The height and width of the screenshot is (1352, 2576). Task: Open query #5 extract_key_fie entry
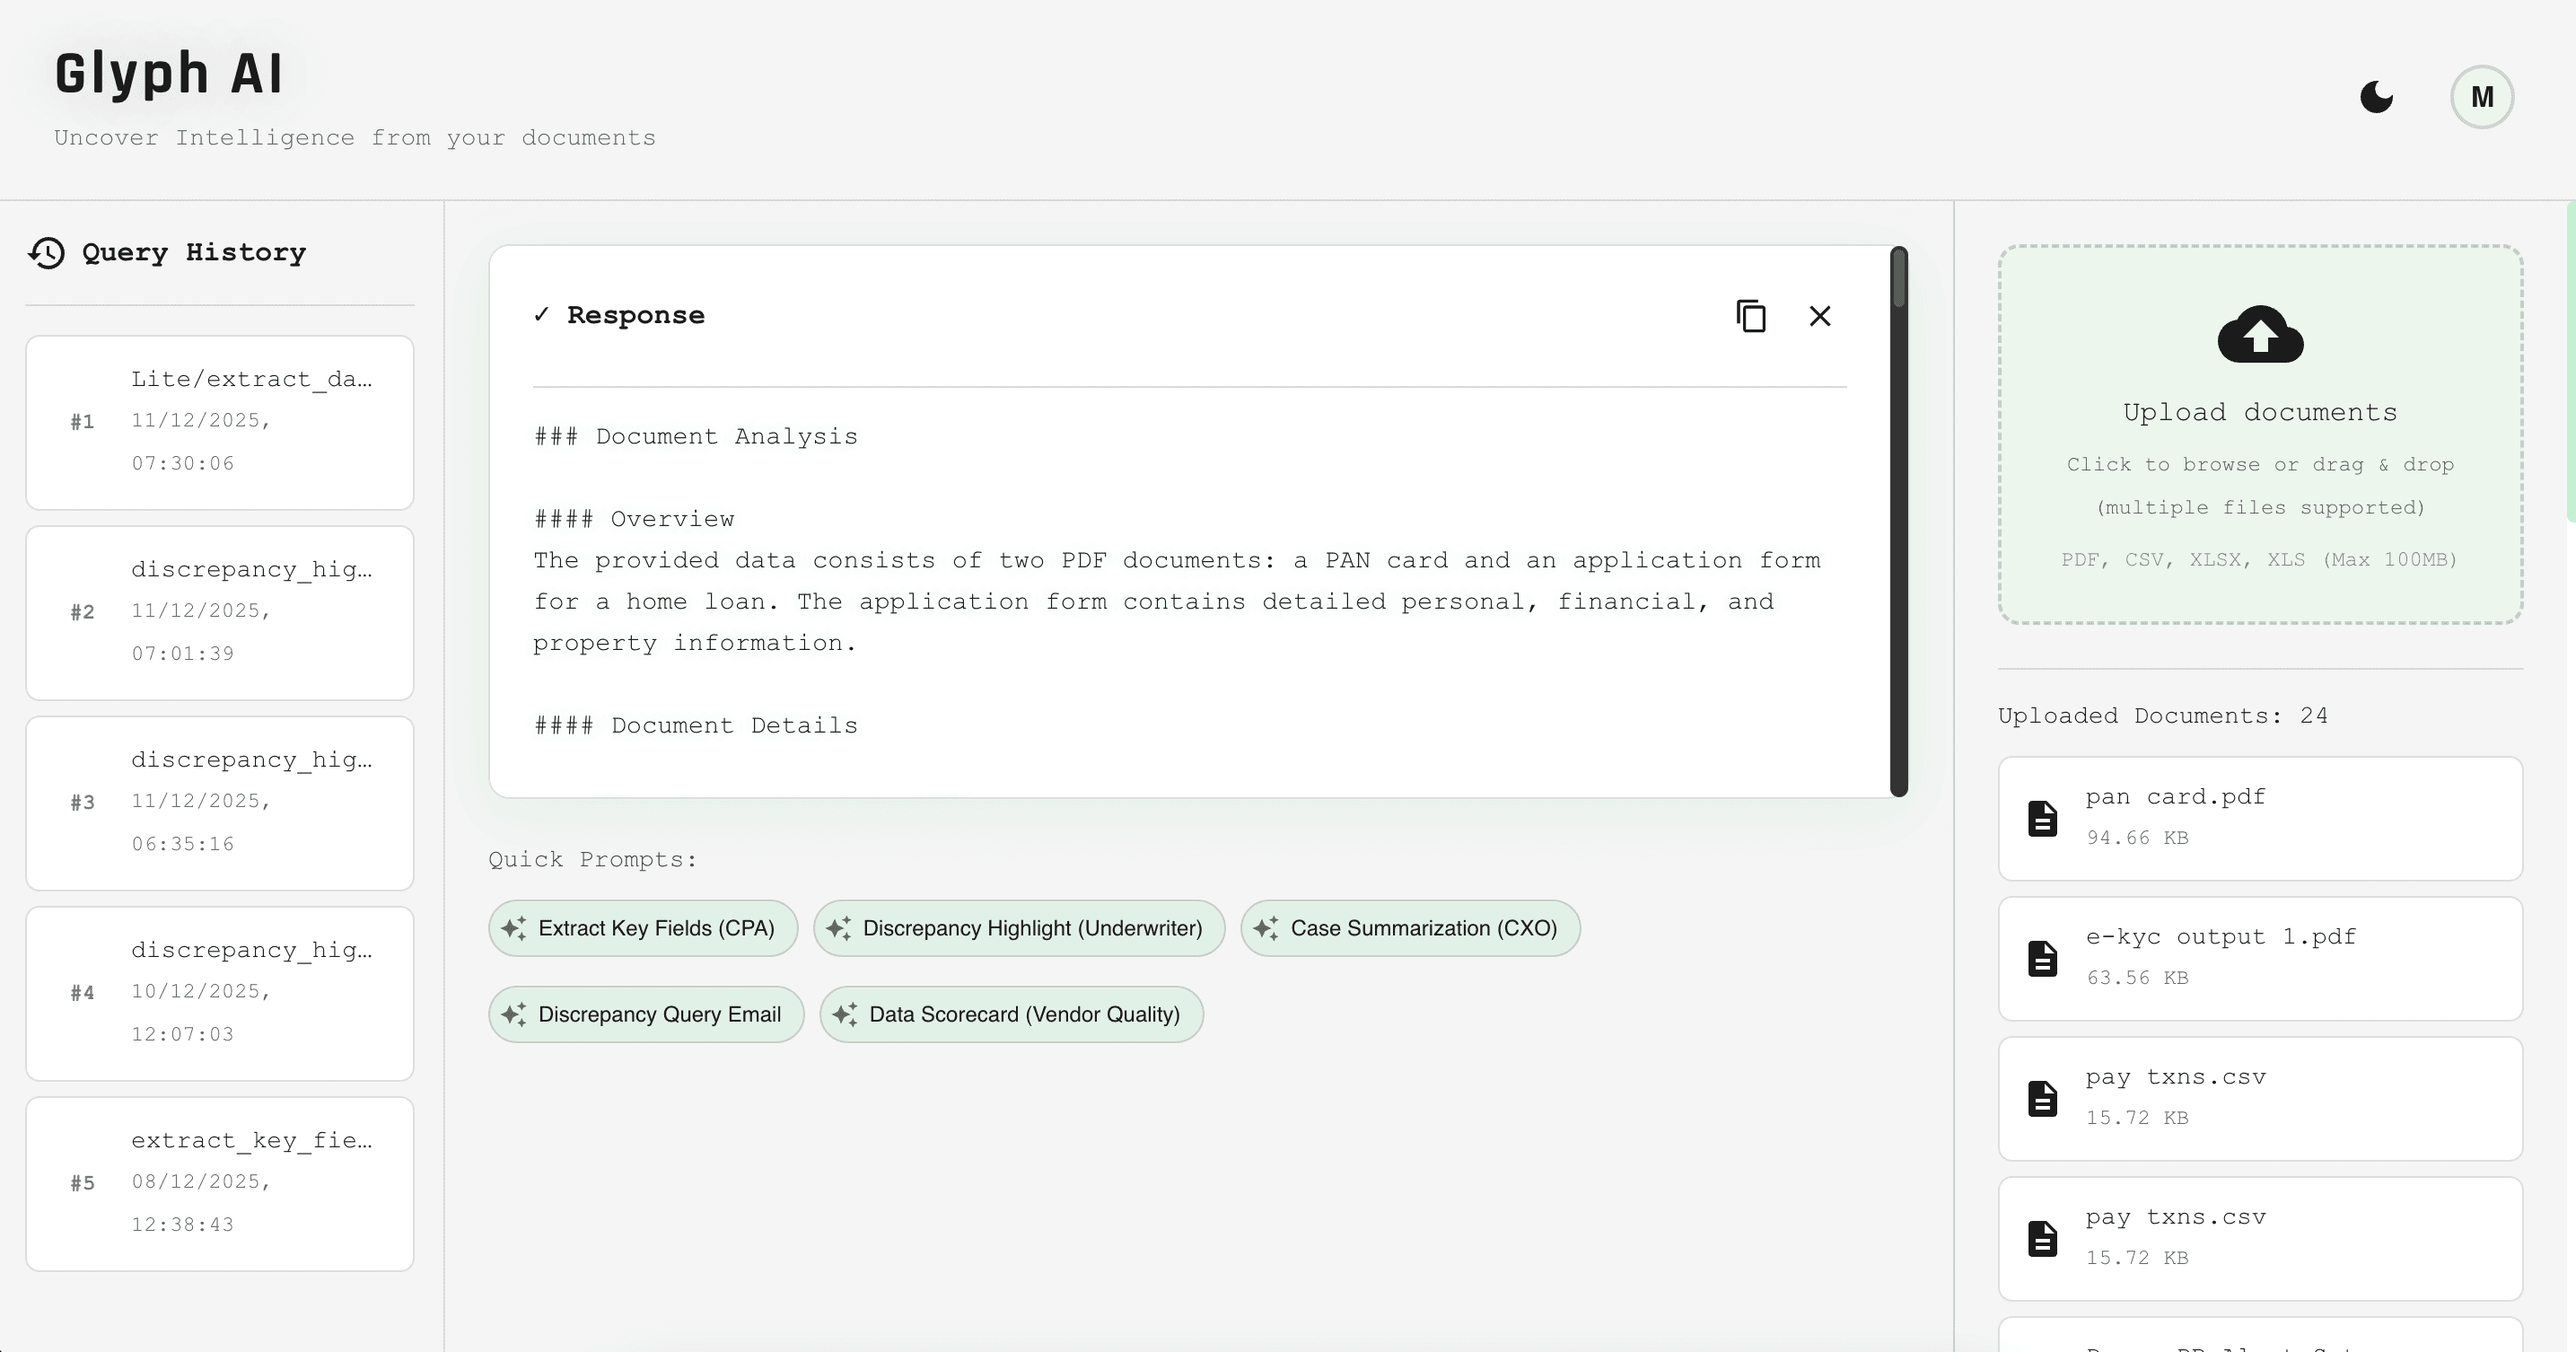pyautogui.click(x=220, y=1183)
